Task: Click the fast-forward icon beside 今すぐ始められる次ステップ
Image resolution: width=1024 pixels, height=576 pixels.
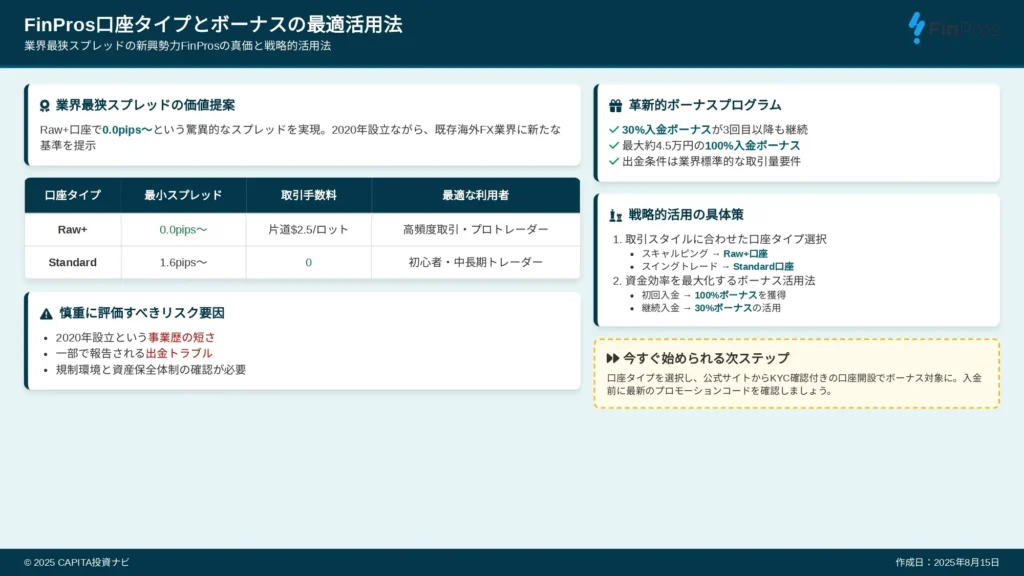Action: (x=613, y=358)
